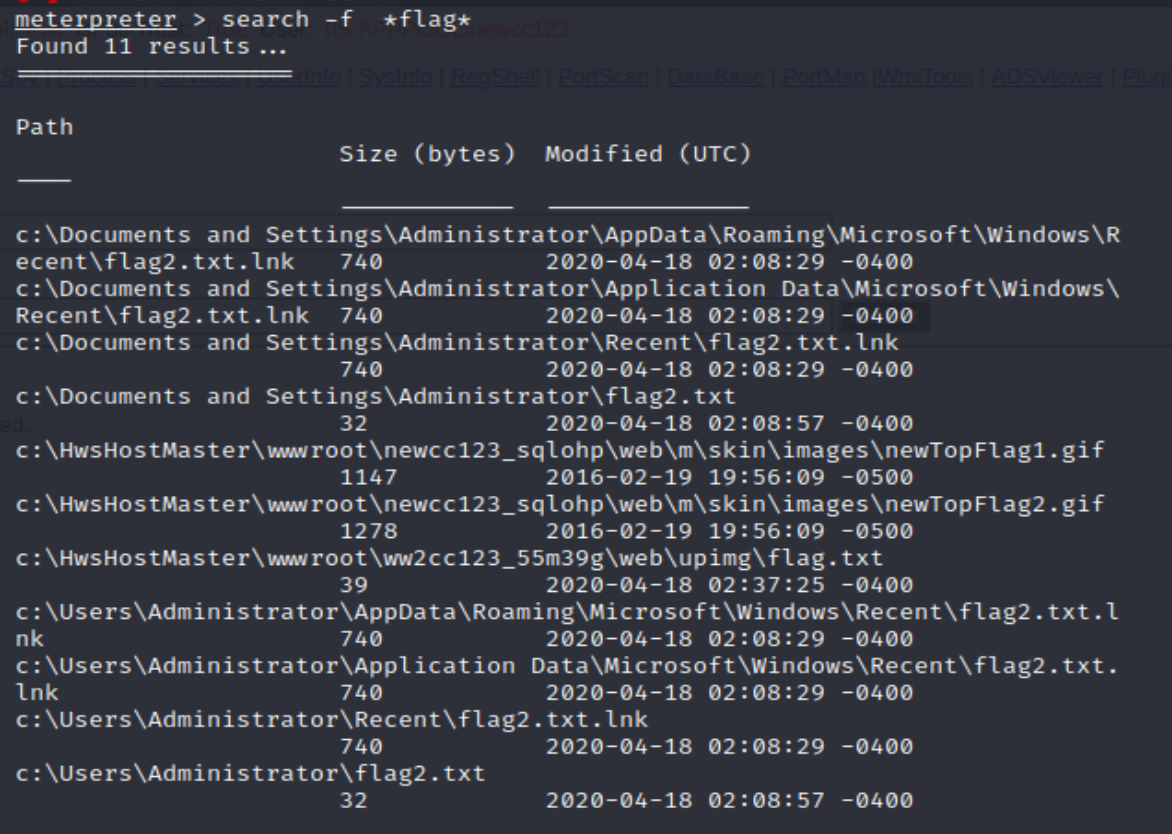Open the faint ADSViewer link
This screenshot has width=1172, height=834.
click(x=1046, y=77)
